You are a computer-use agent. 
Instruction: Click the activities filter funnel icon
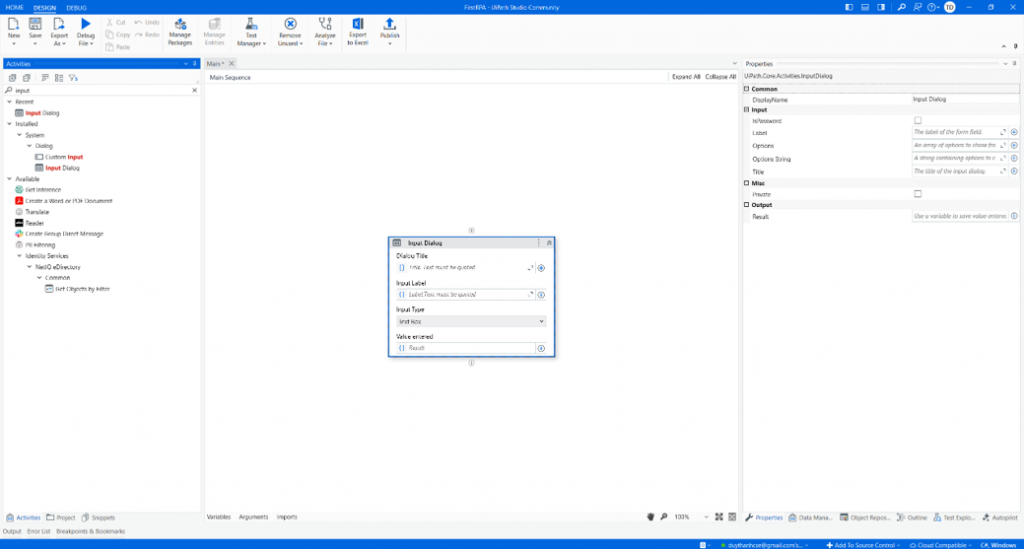(73, 78)
